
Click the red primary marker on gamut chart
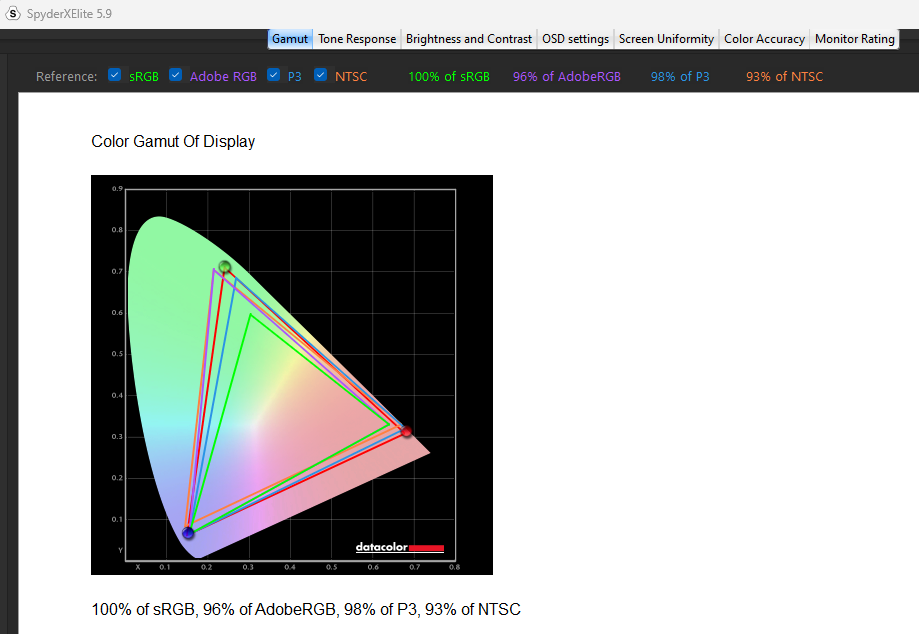(406, 431)
